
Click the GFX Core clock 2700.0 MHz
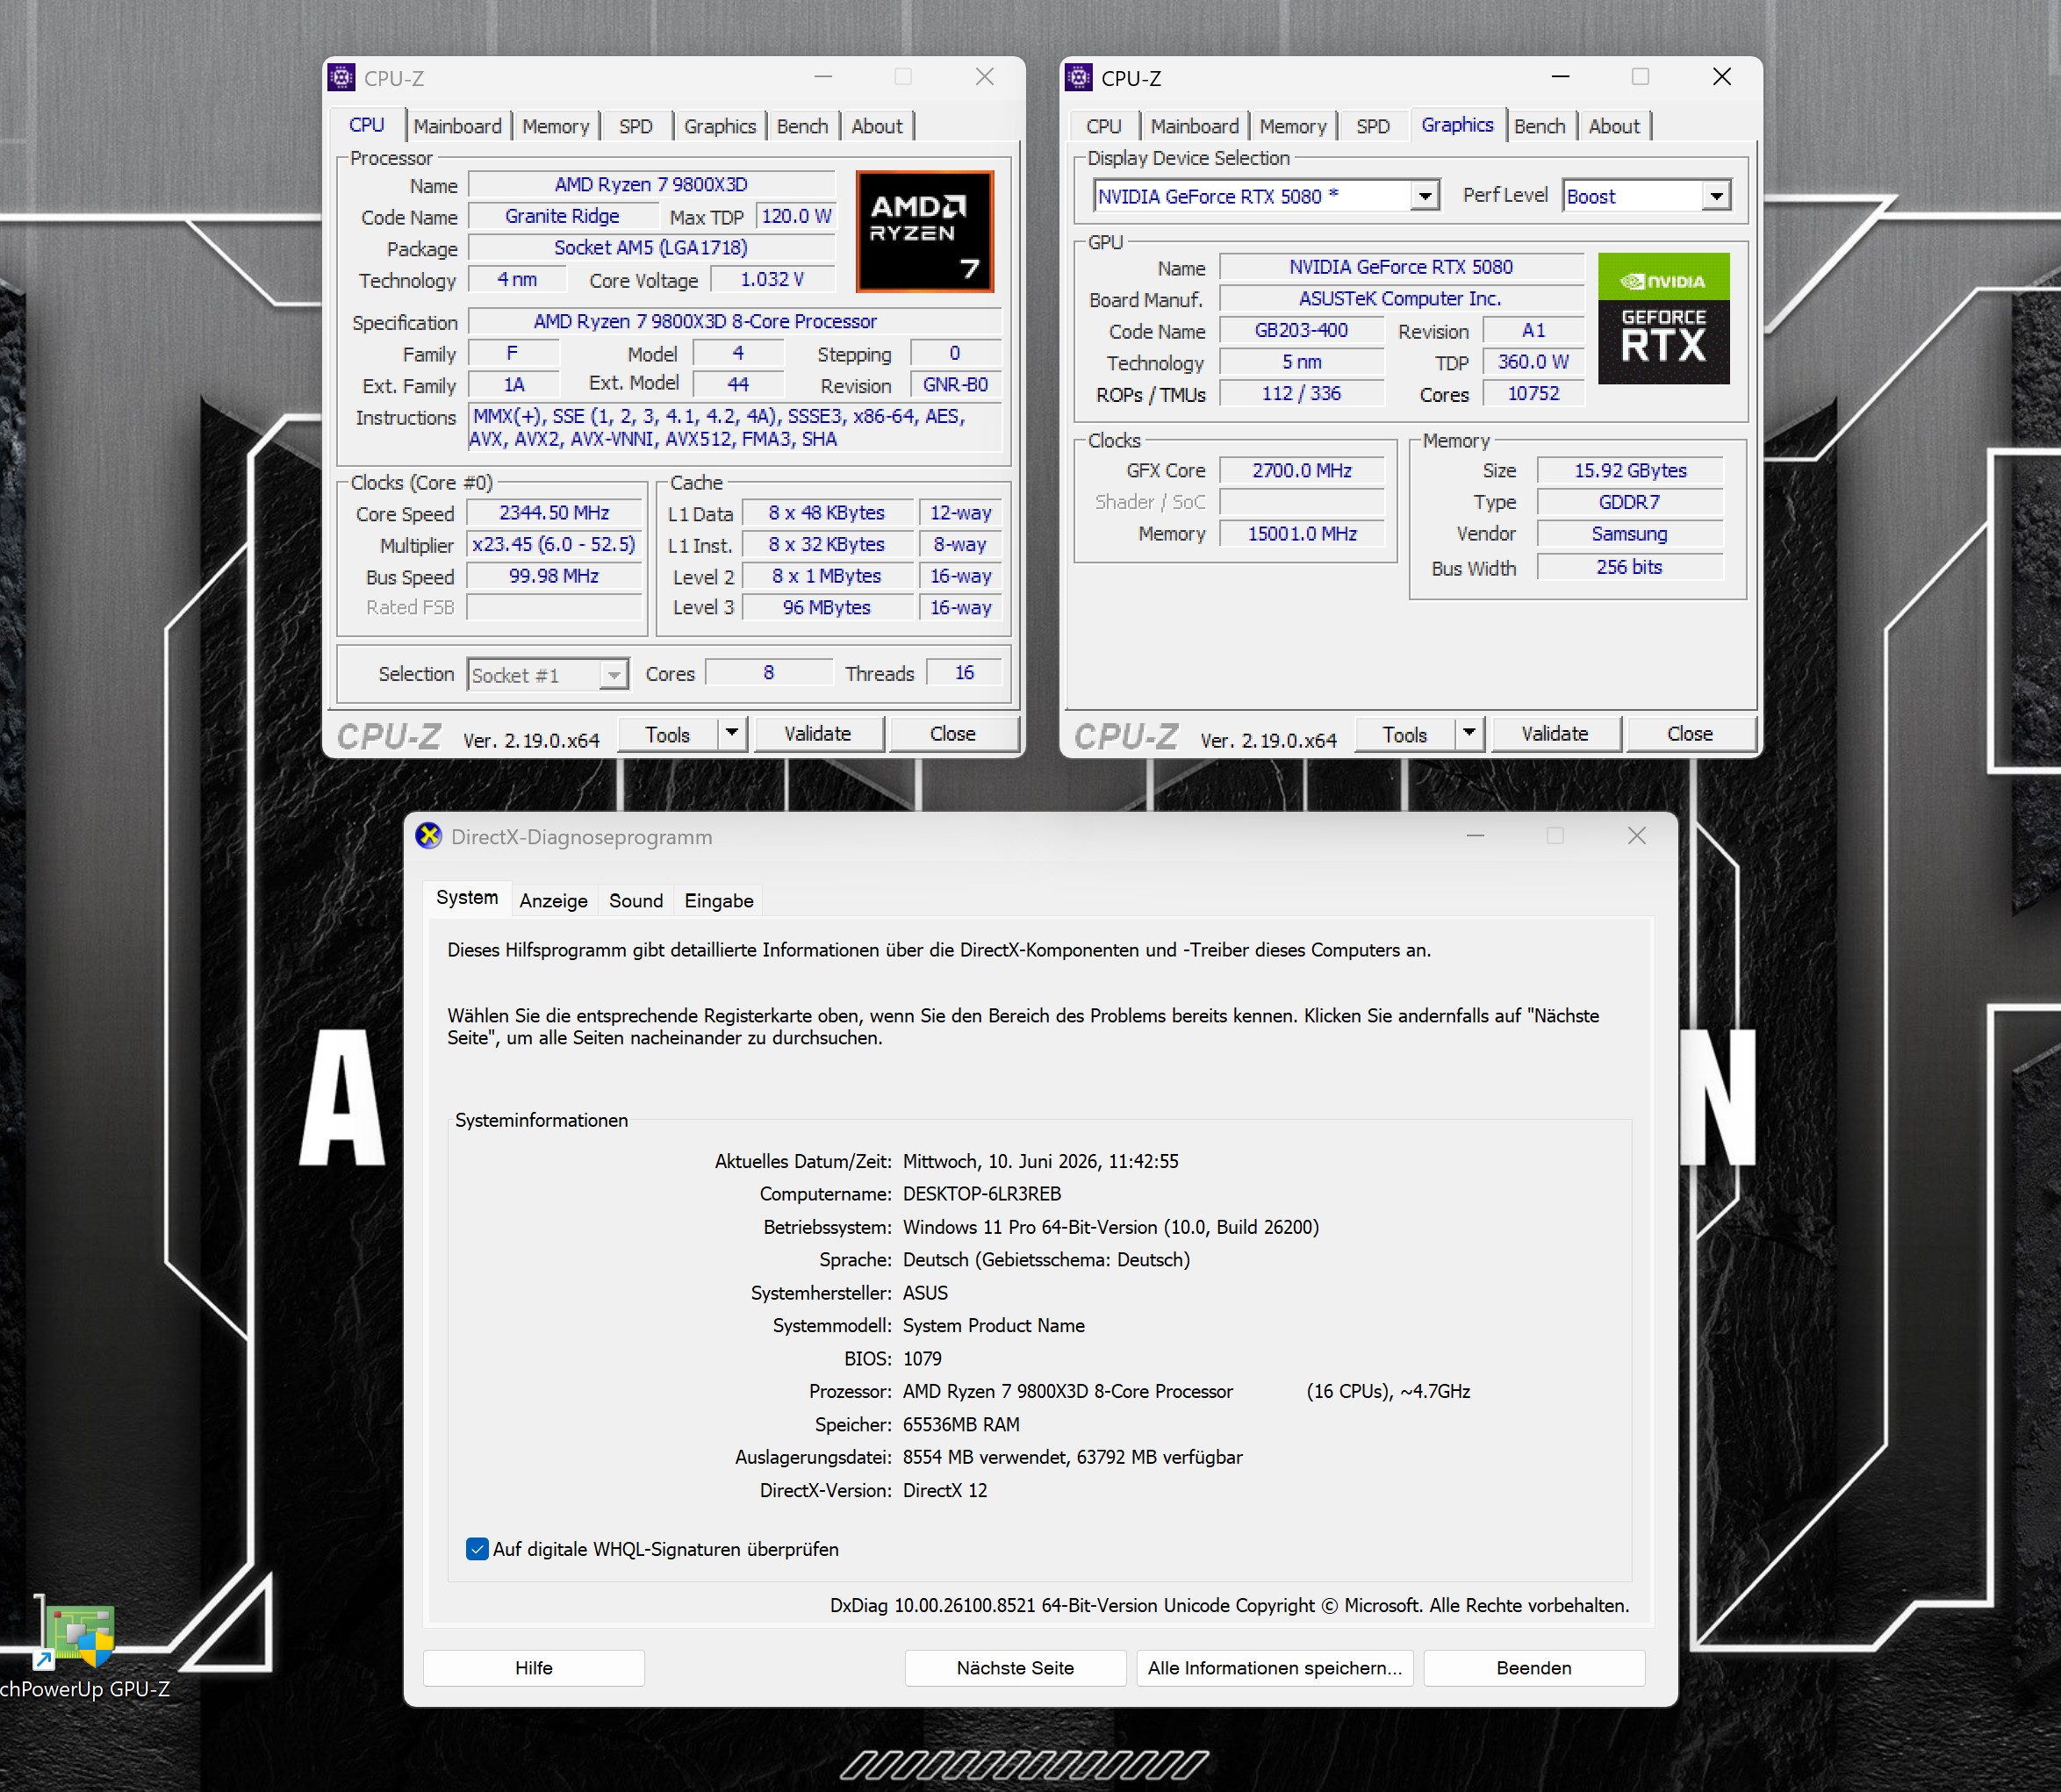pos(1302,471)
